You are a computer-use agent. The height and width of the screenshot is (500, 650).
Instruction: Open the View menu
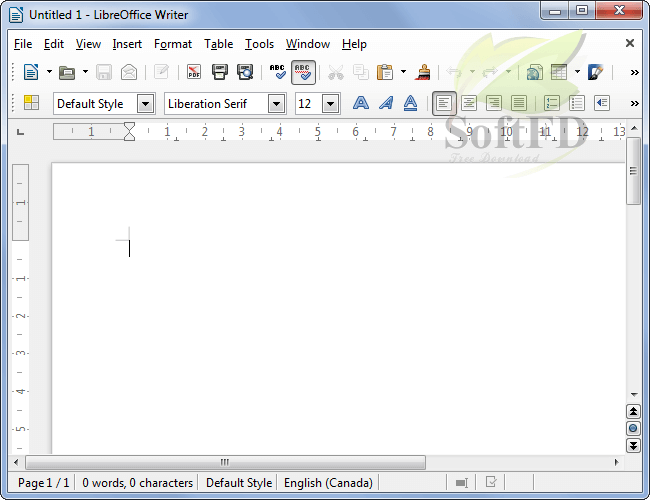pos(88,44)
